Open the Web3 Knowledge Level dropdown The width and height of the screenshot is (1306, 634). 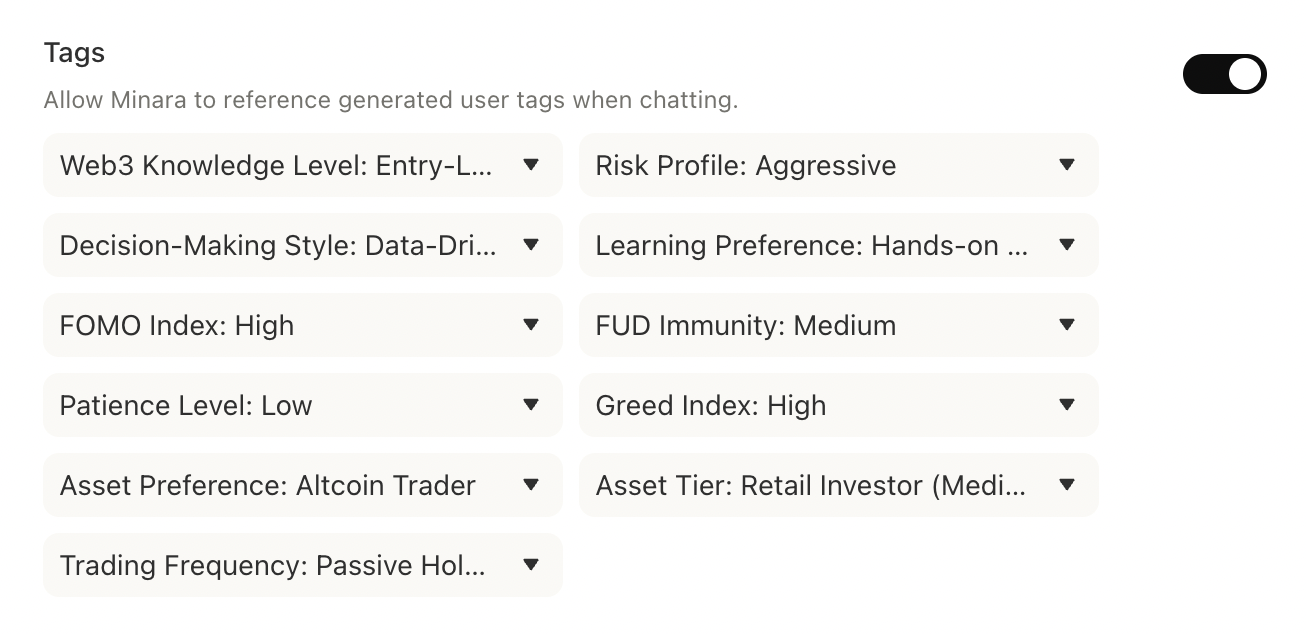(302, 165)
